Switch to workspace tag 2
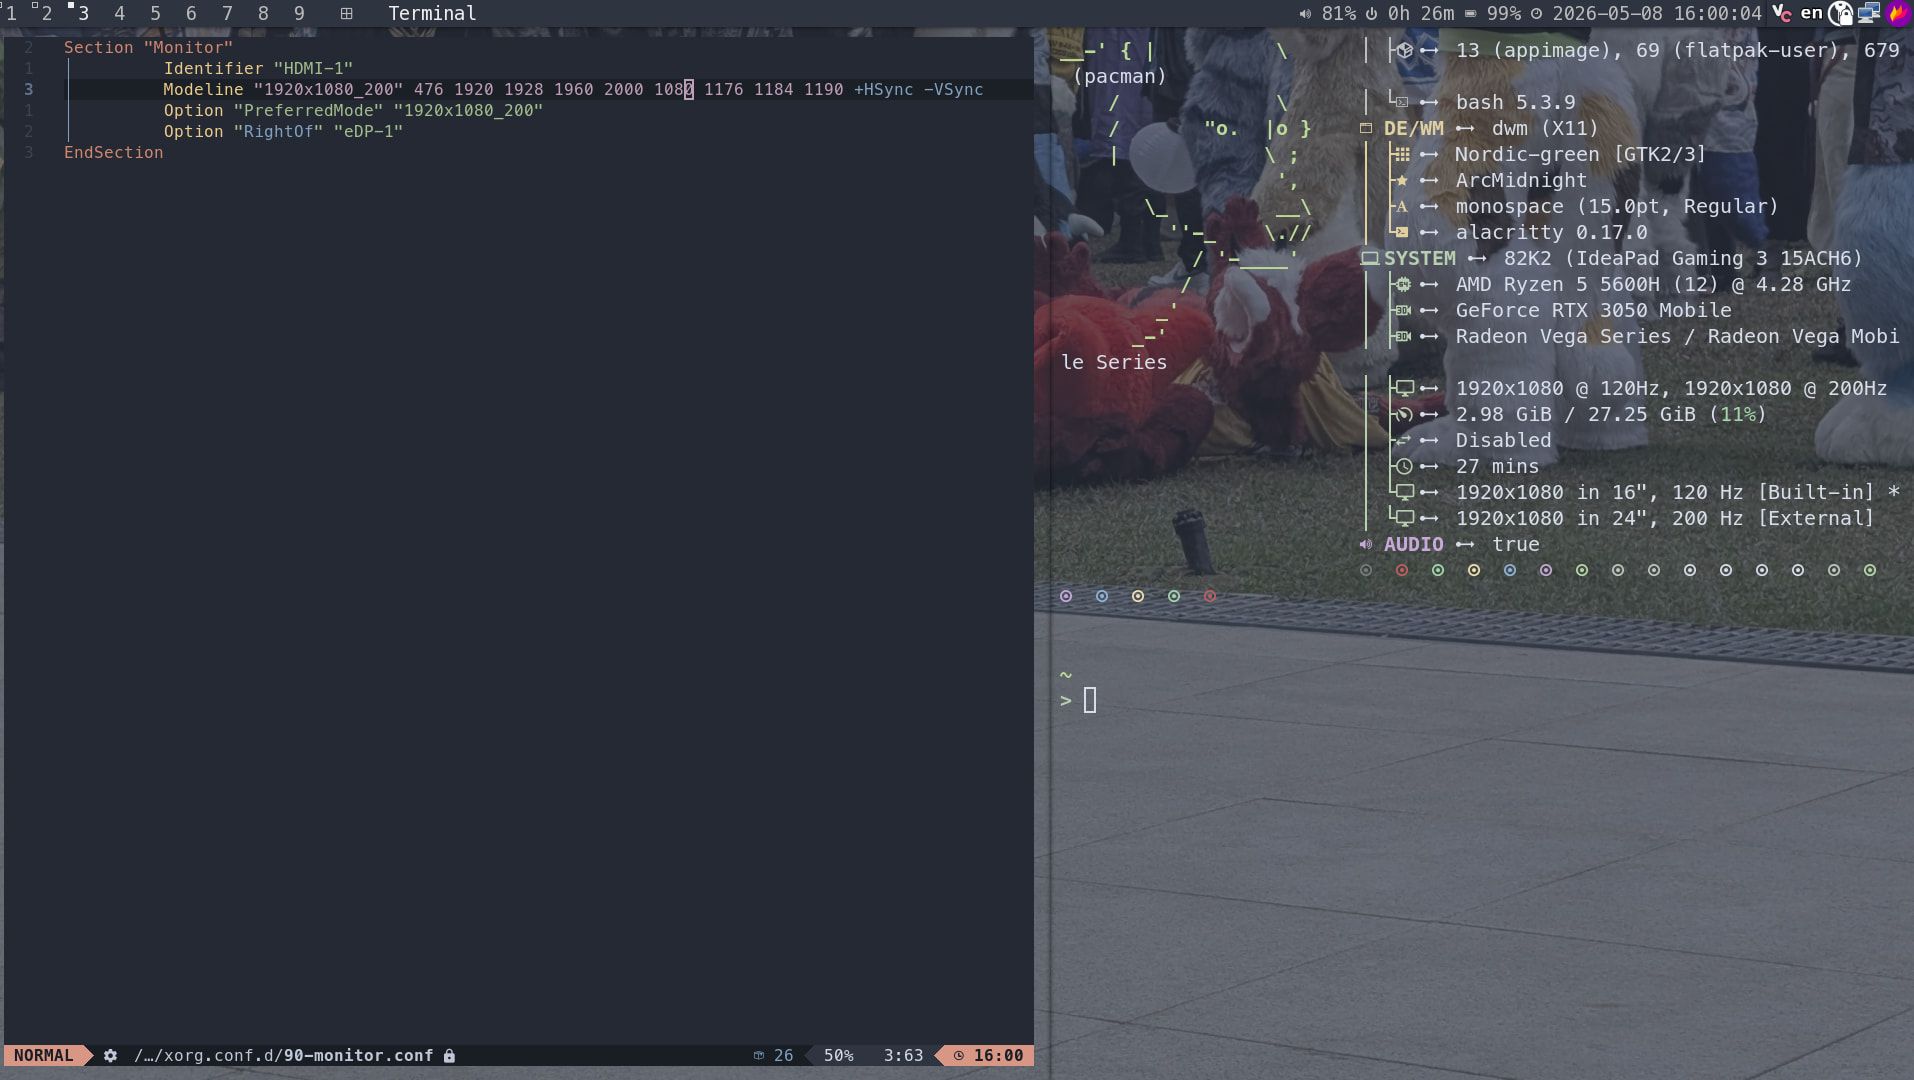This screenshot has height=1080, width=1914. pyautogui.click(x=46, y=13)
